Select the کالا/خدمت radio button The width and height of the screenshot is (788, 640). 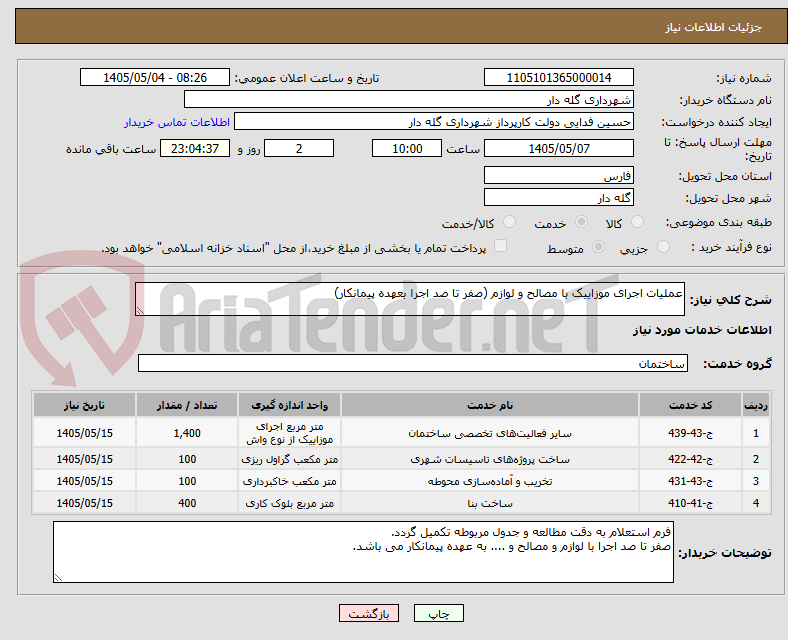coord(510,222)
